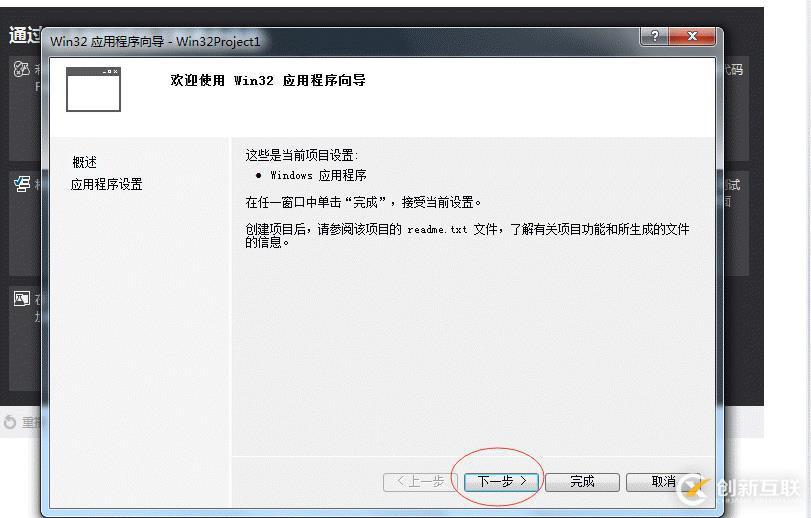Click the '在任一窗口中单击“完成”' sentence
Screen dimensions: 811x518
[x=363, y=202]
